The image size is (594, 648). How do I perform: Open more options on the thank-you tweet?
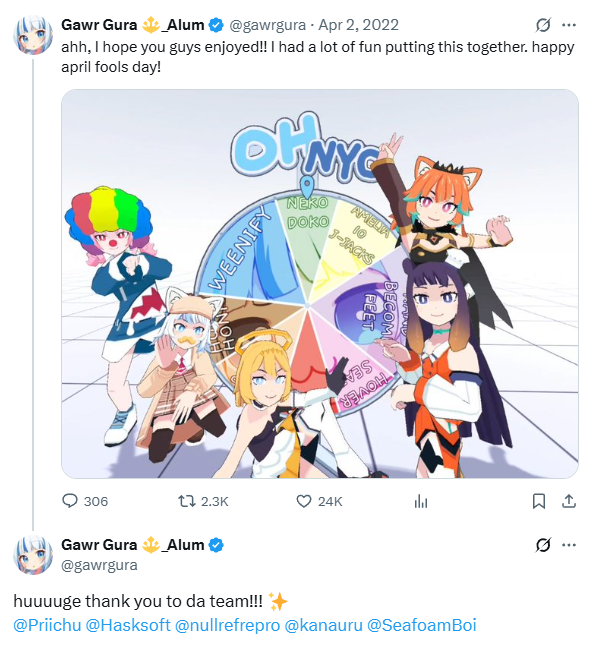(x=569, y=545)
